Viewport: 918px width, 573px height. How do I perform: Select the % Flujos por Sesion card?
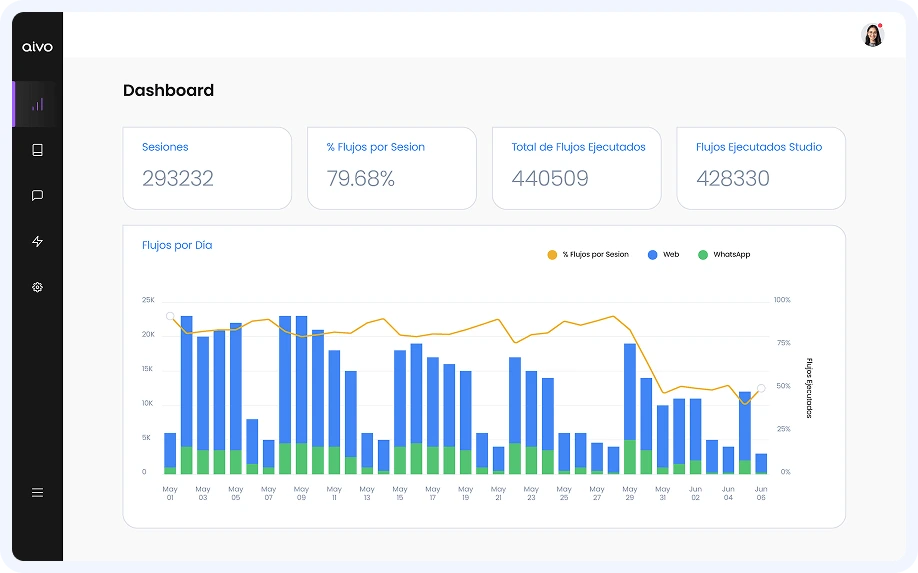pos(391,168)
